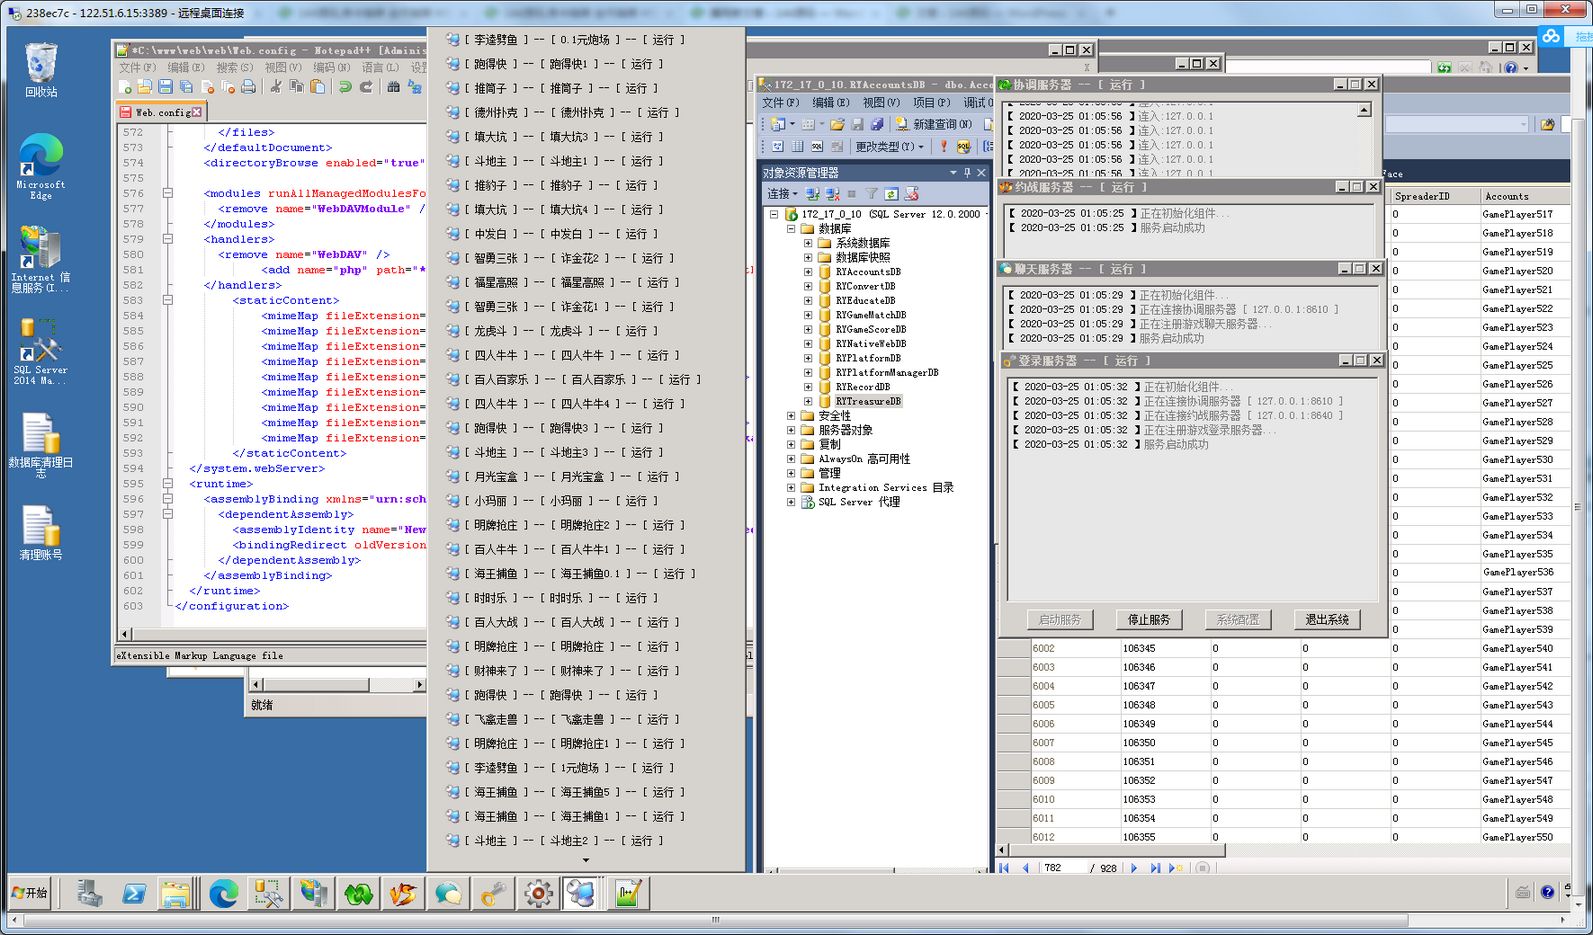The width and height of the screenshot is (1593, 935).
Task: Open the 搜索(S) menu in Notepad++
Action: pos(235,67)
